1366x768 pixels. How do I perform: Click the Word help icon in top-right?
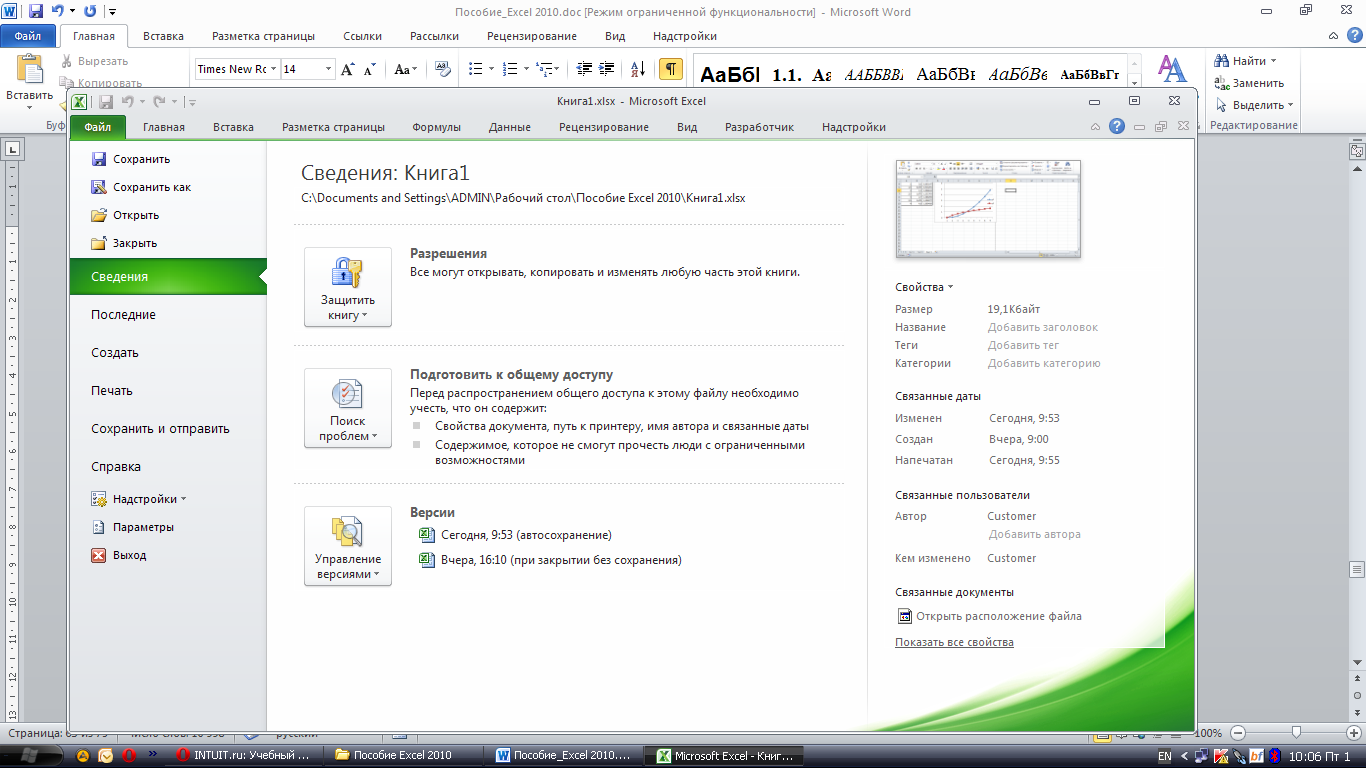pyautogui.click(x=1356, y=36)
